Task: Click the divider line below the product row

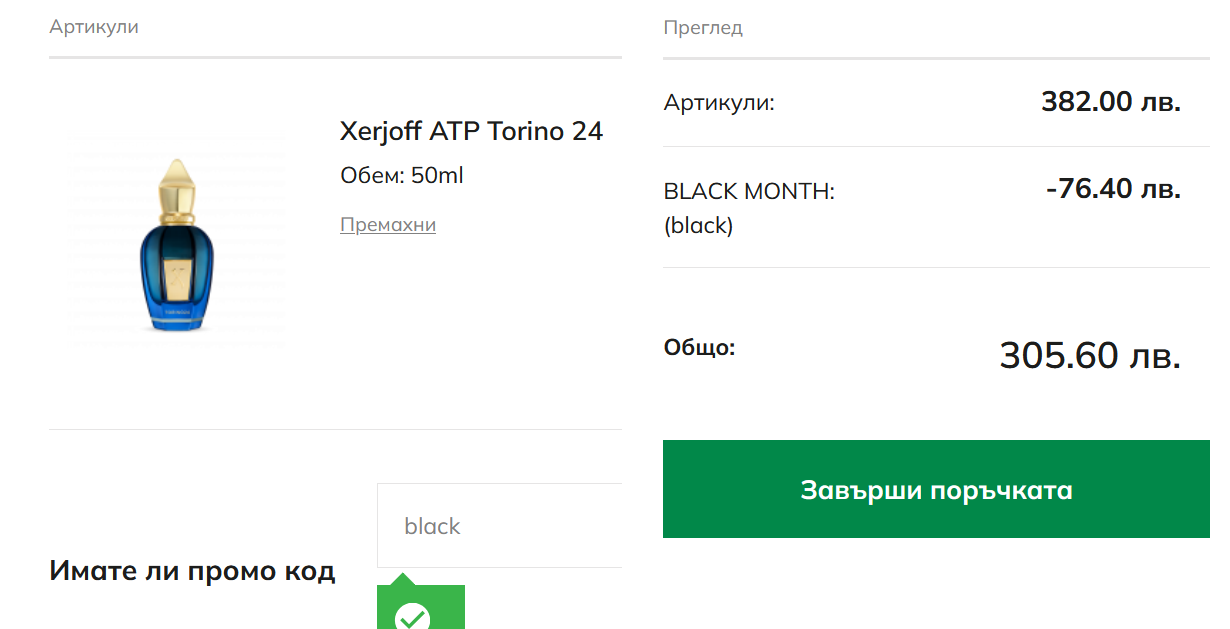Action: coord(335,429)
